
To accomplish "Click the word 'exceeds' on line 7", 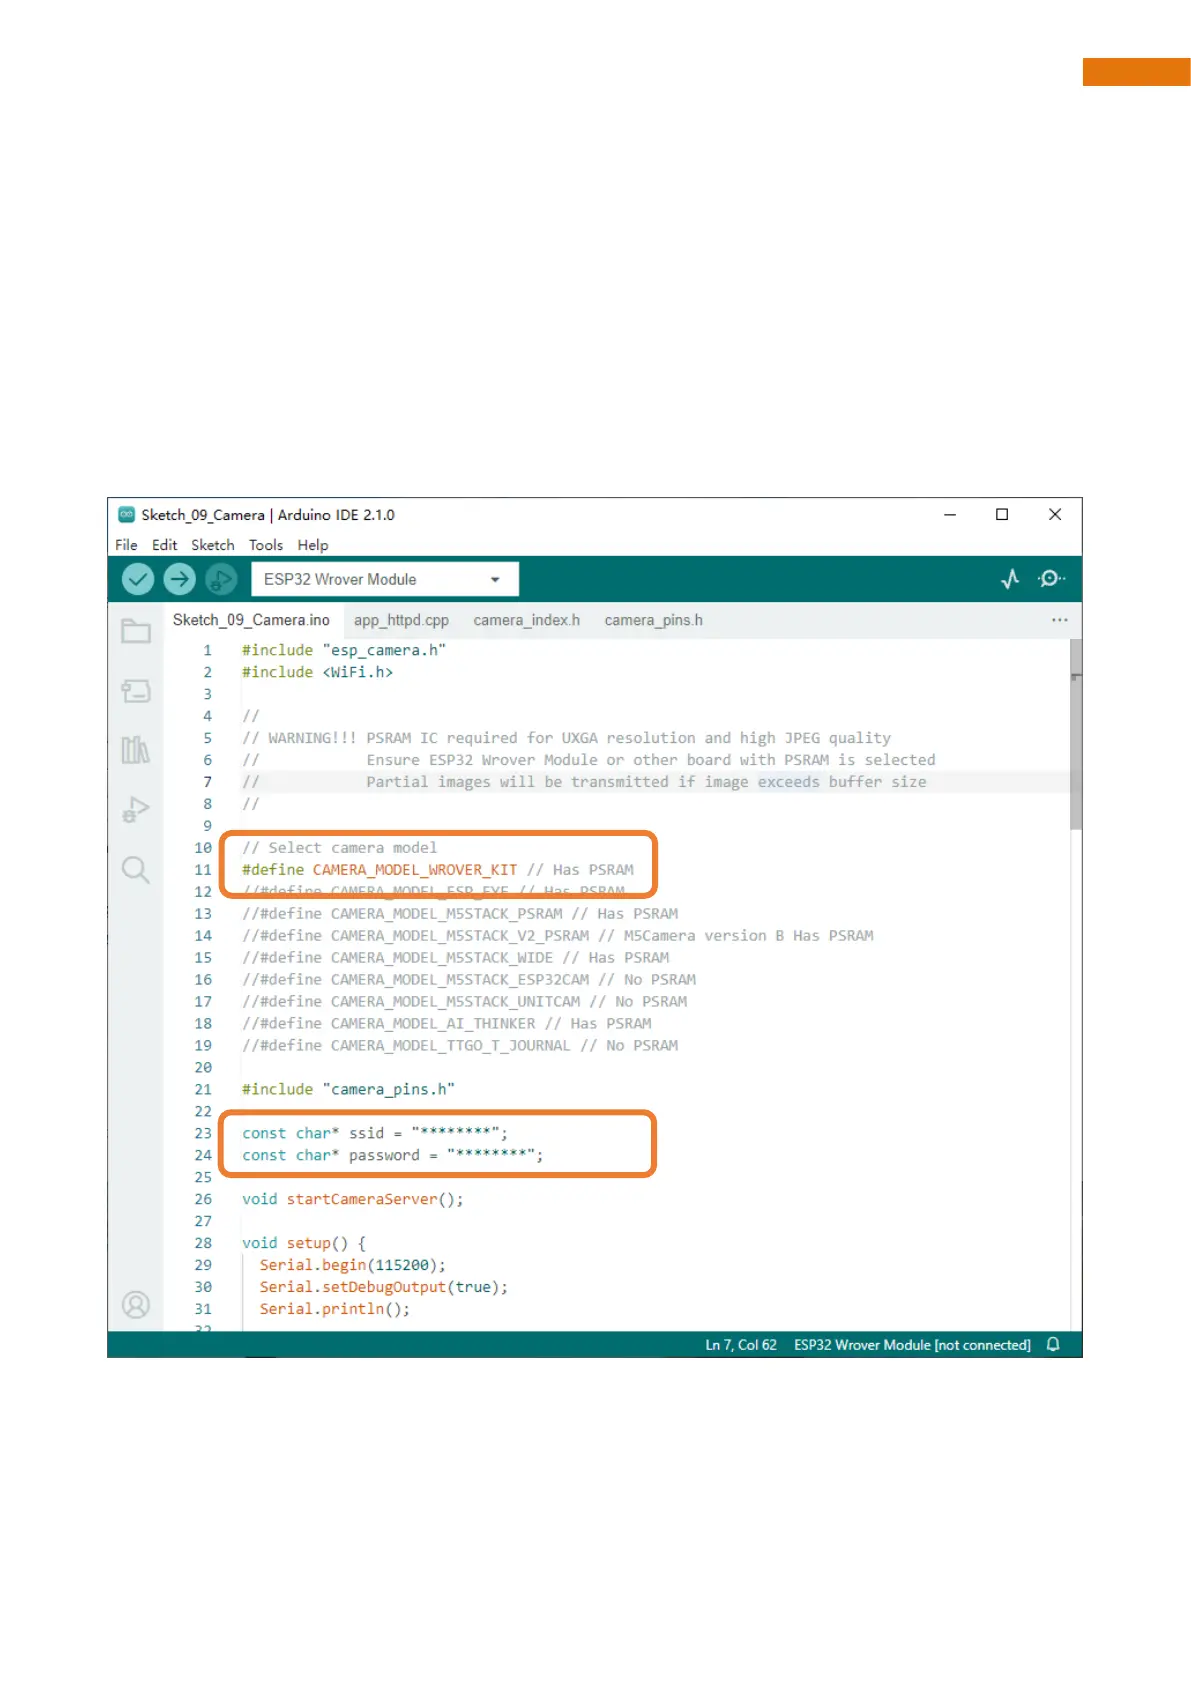I will (788, 782).
